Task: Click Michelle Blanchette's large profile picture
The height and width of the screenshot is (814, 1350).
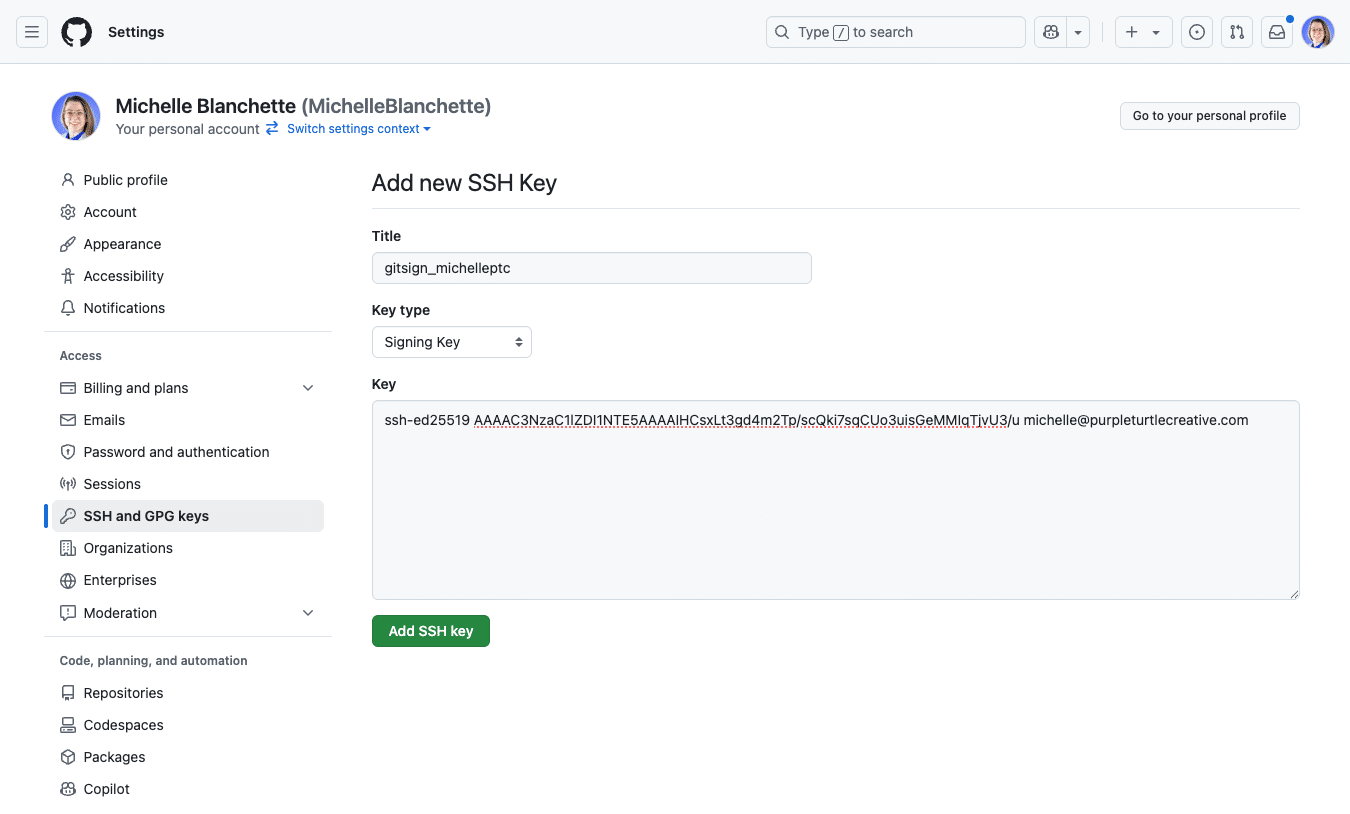Action: (x=76, y=116)
